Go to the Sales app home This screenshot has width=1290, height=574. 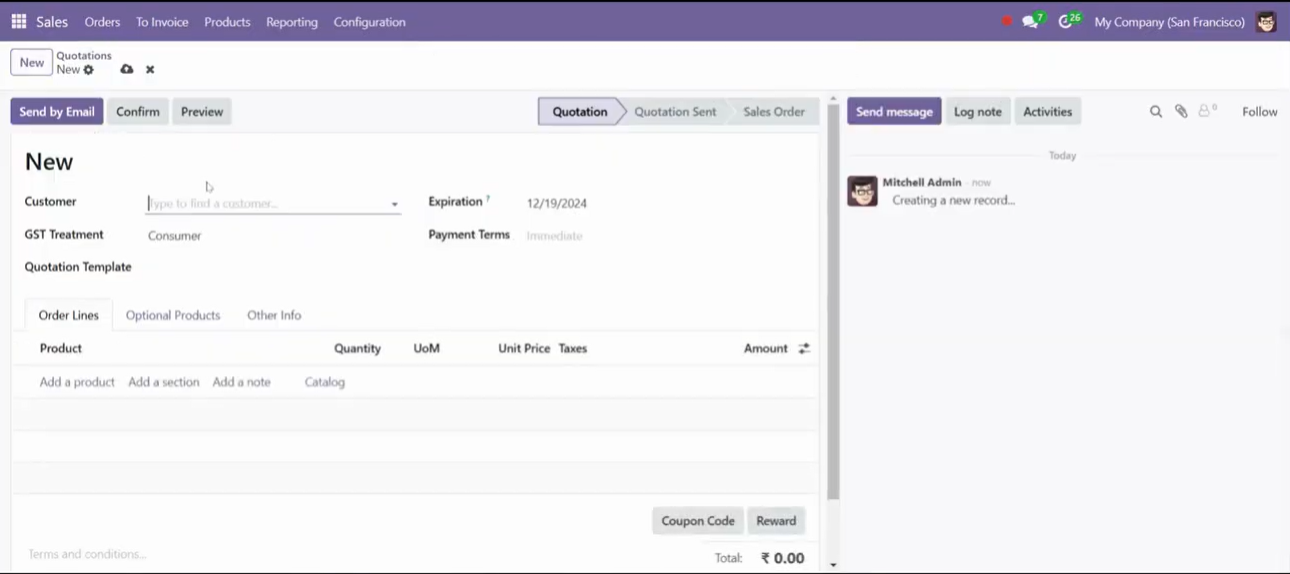(x=52, y=21)
